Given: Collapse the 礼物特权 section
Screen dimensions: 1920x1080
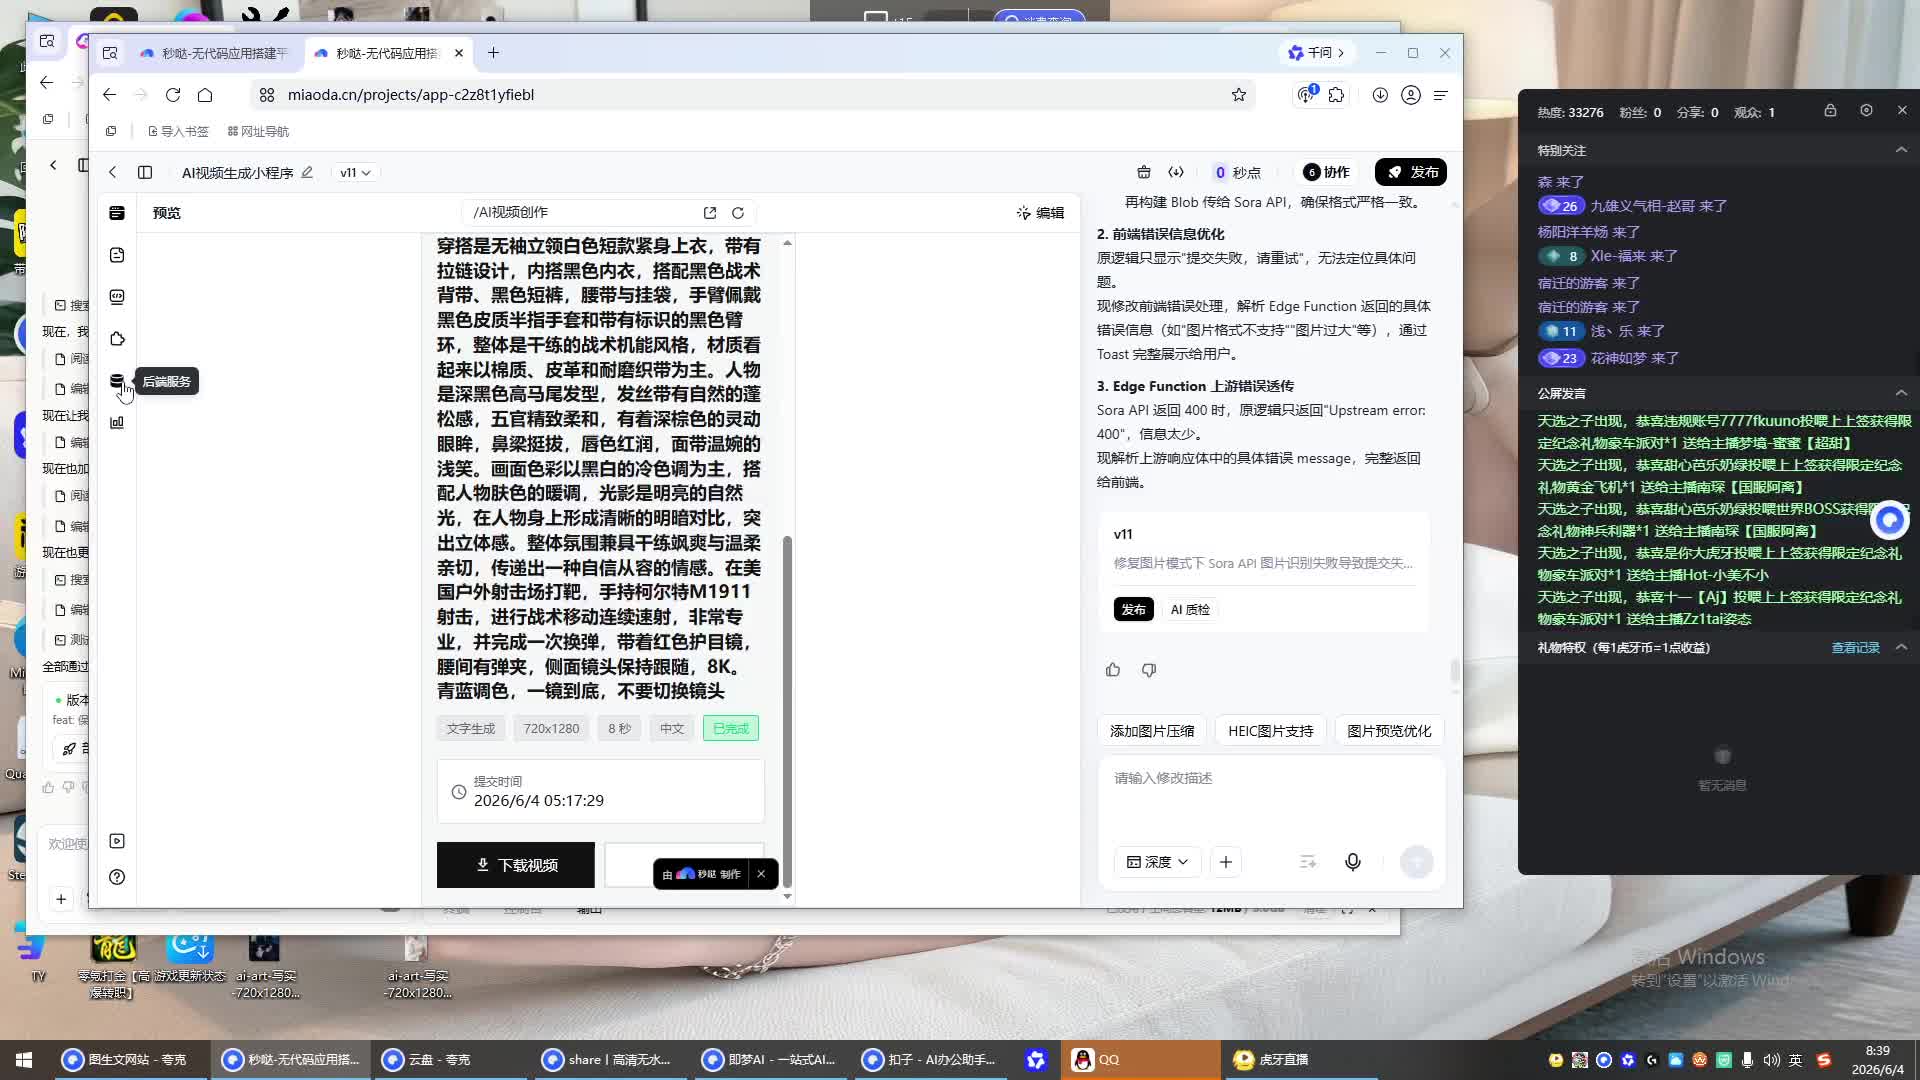Looking at the screenshot, I should (1901, 647).
